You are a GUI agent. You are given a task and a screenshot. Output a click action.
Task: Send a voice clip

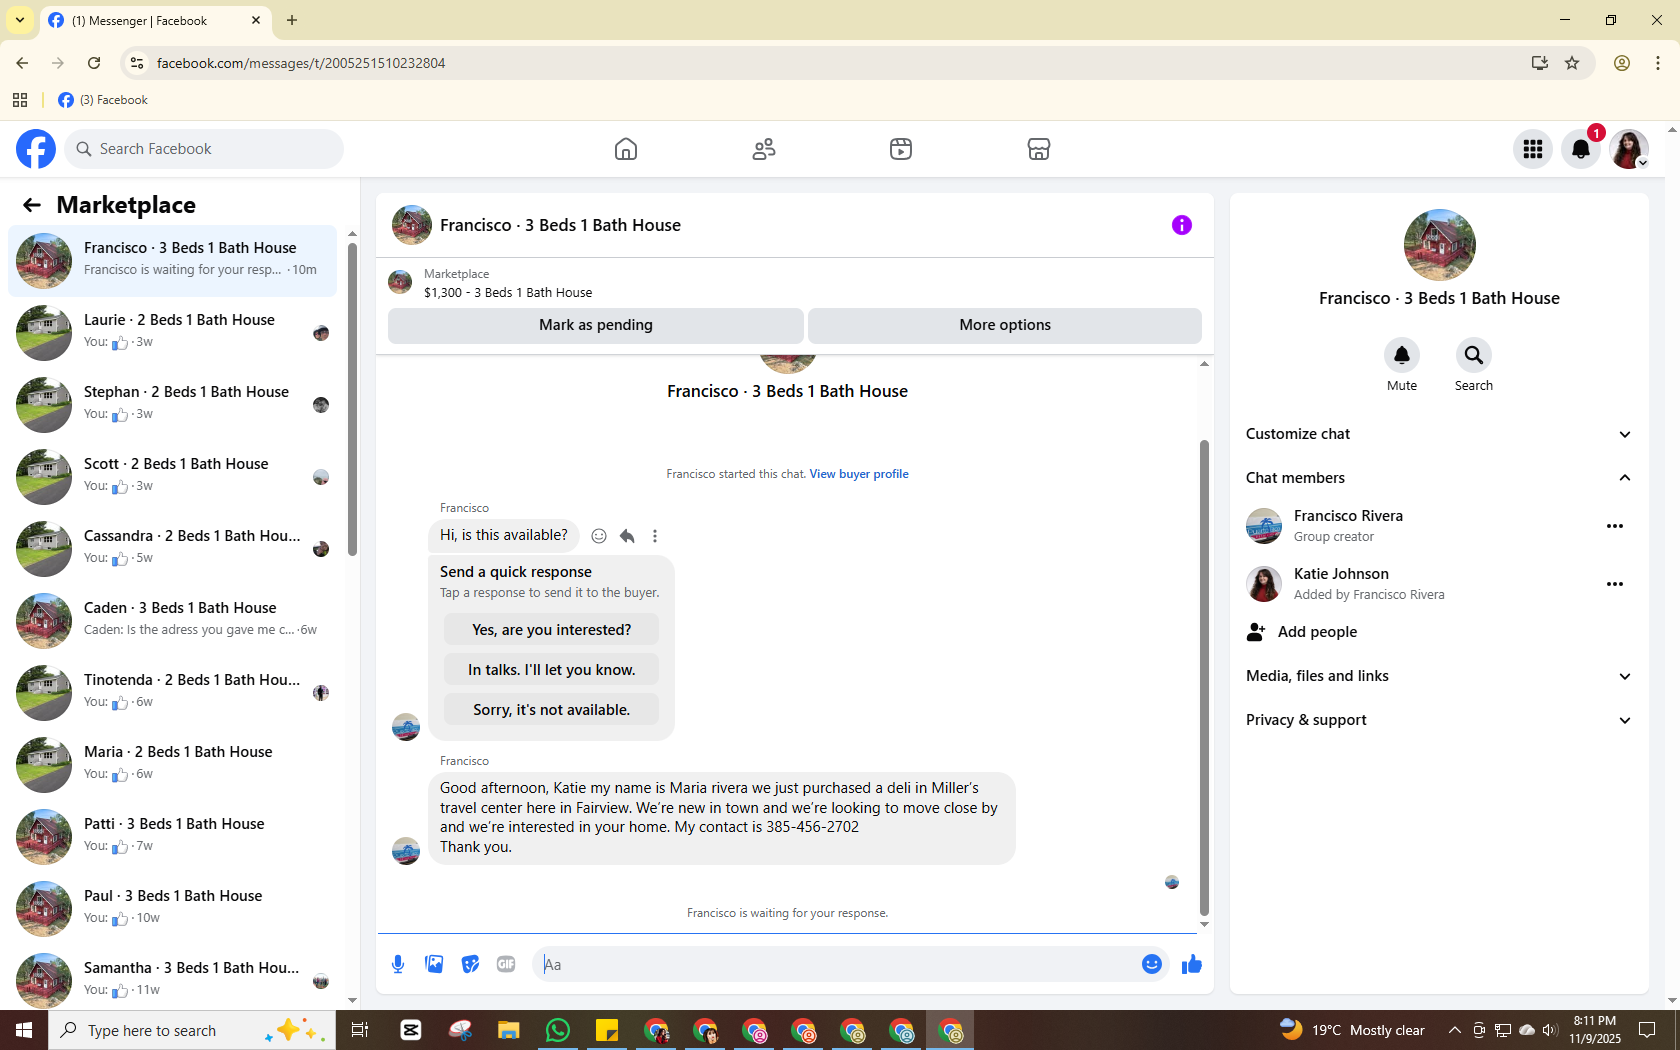pyautogui.click(x=398, y=964)
